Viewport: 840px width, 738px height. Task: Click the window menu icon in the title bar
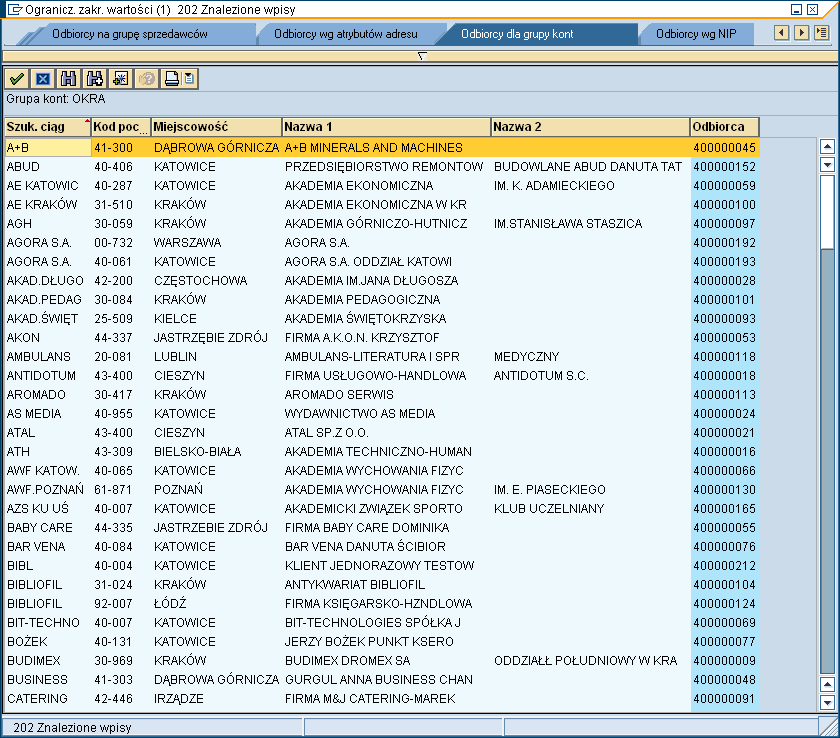14,9
